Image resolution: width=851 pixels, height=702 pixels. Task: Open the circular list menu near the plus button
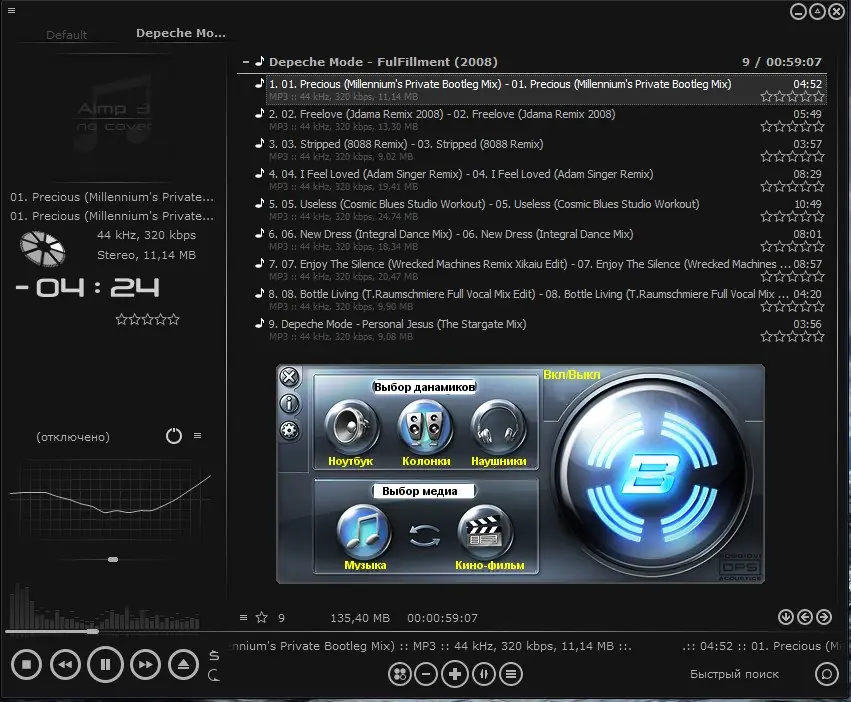point(511,674)
